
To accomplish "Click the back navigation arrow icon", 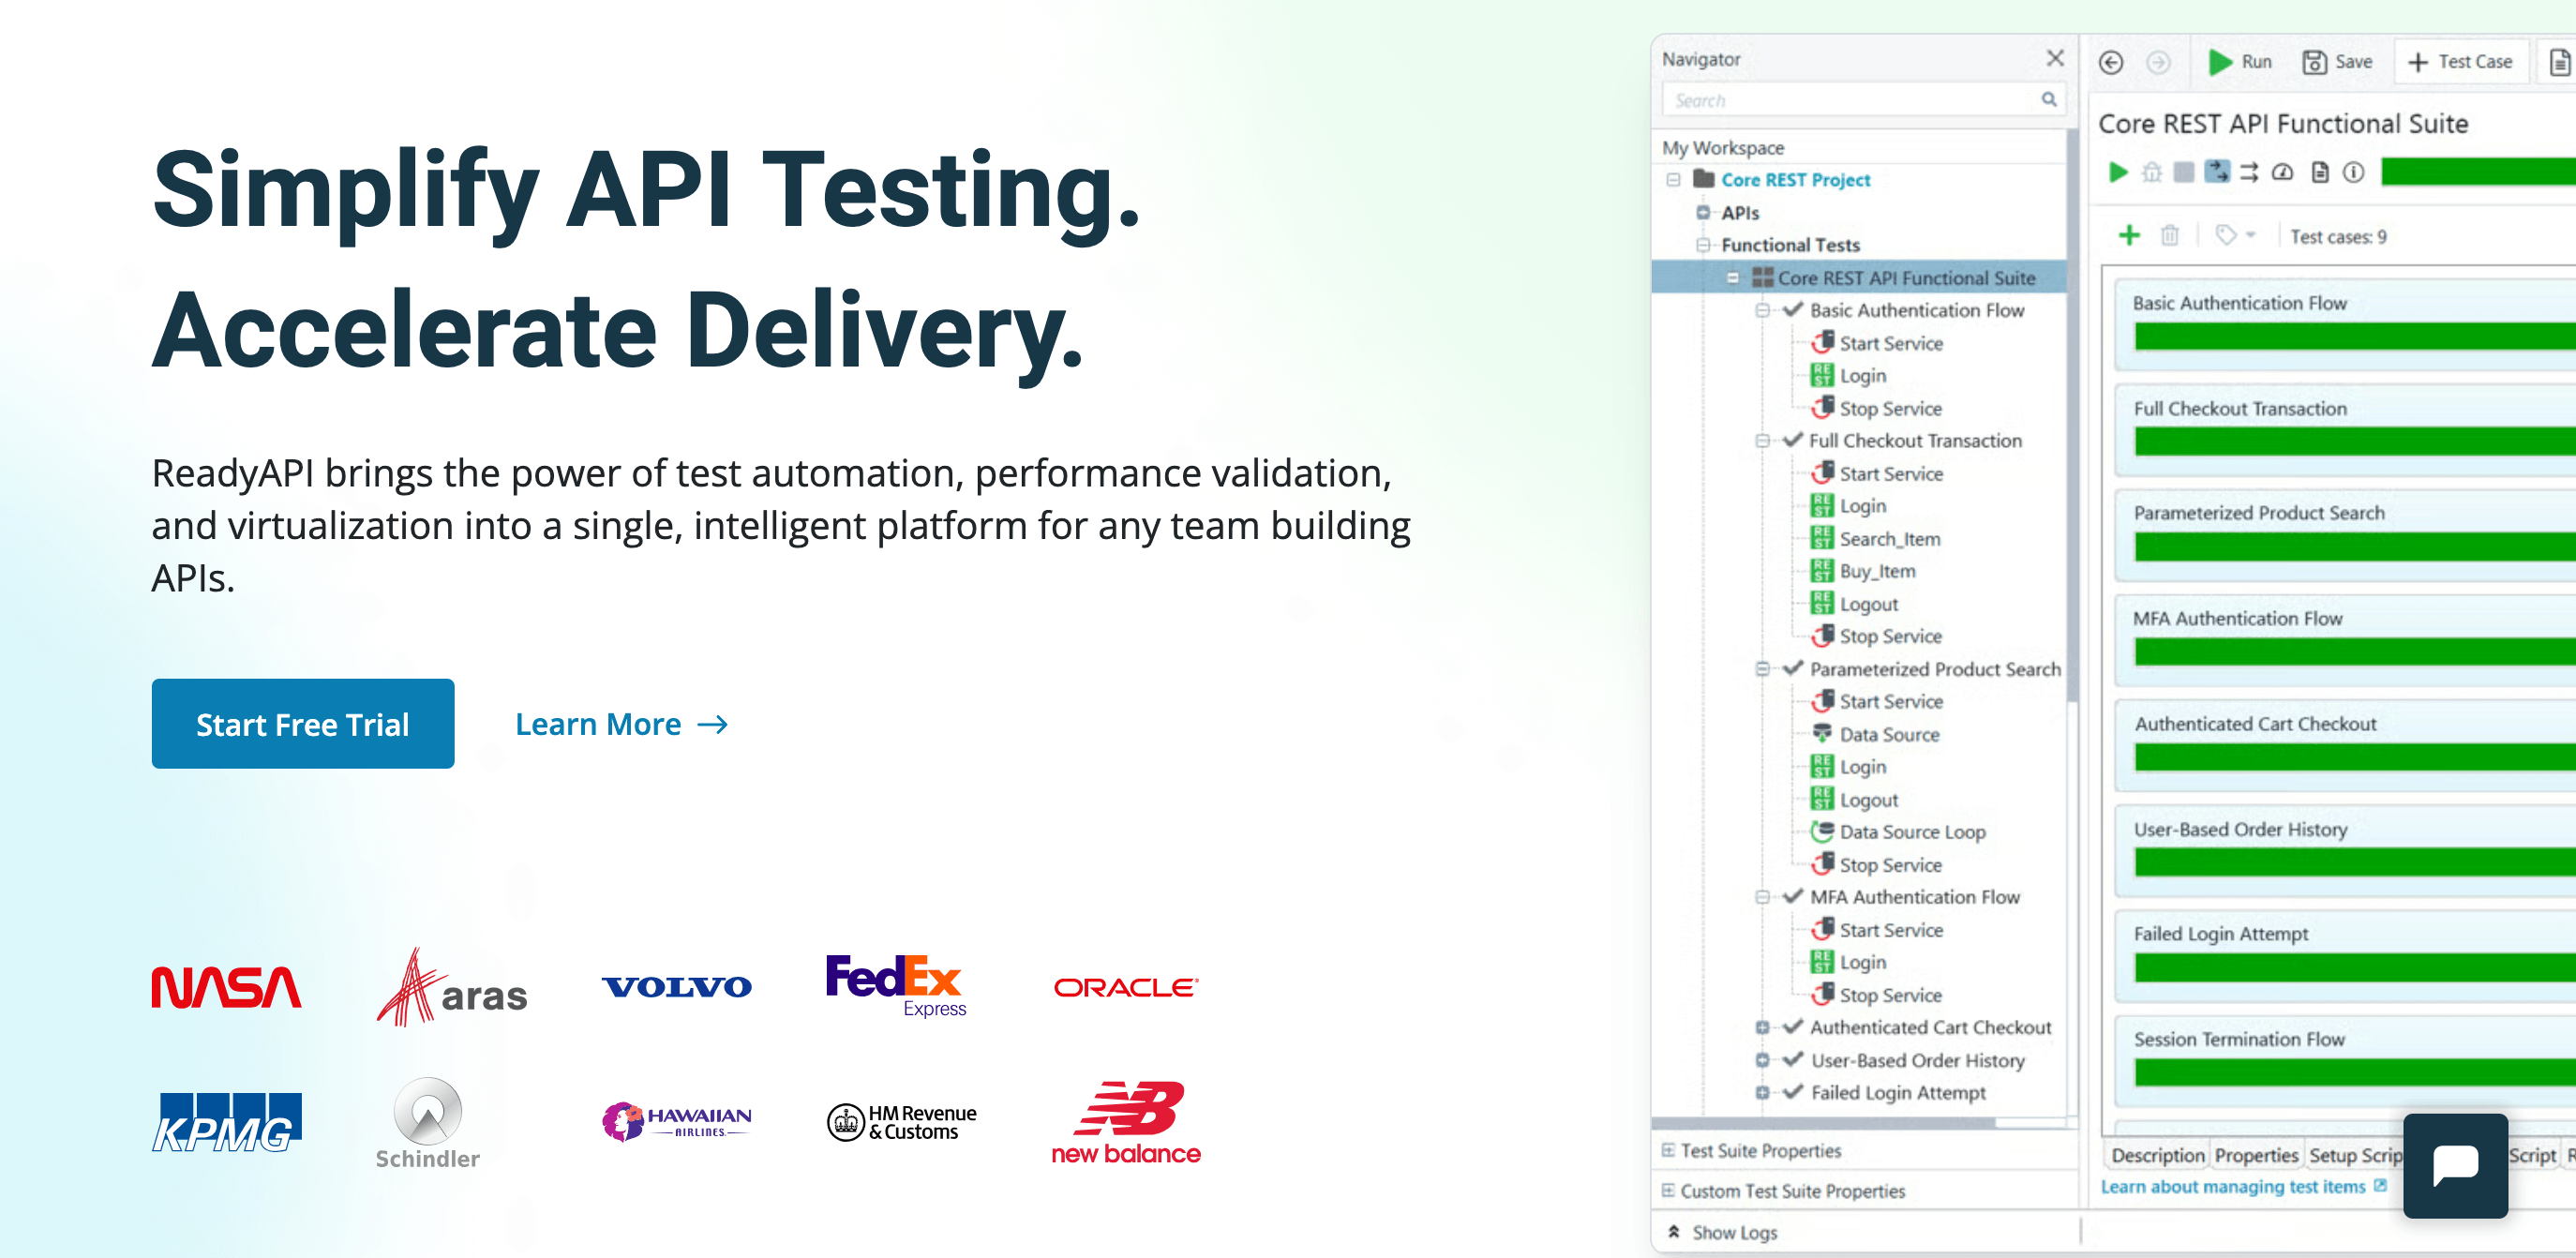I will (2110, 62).
